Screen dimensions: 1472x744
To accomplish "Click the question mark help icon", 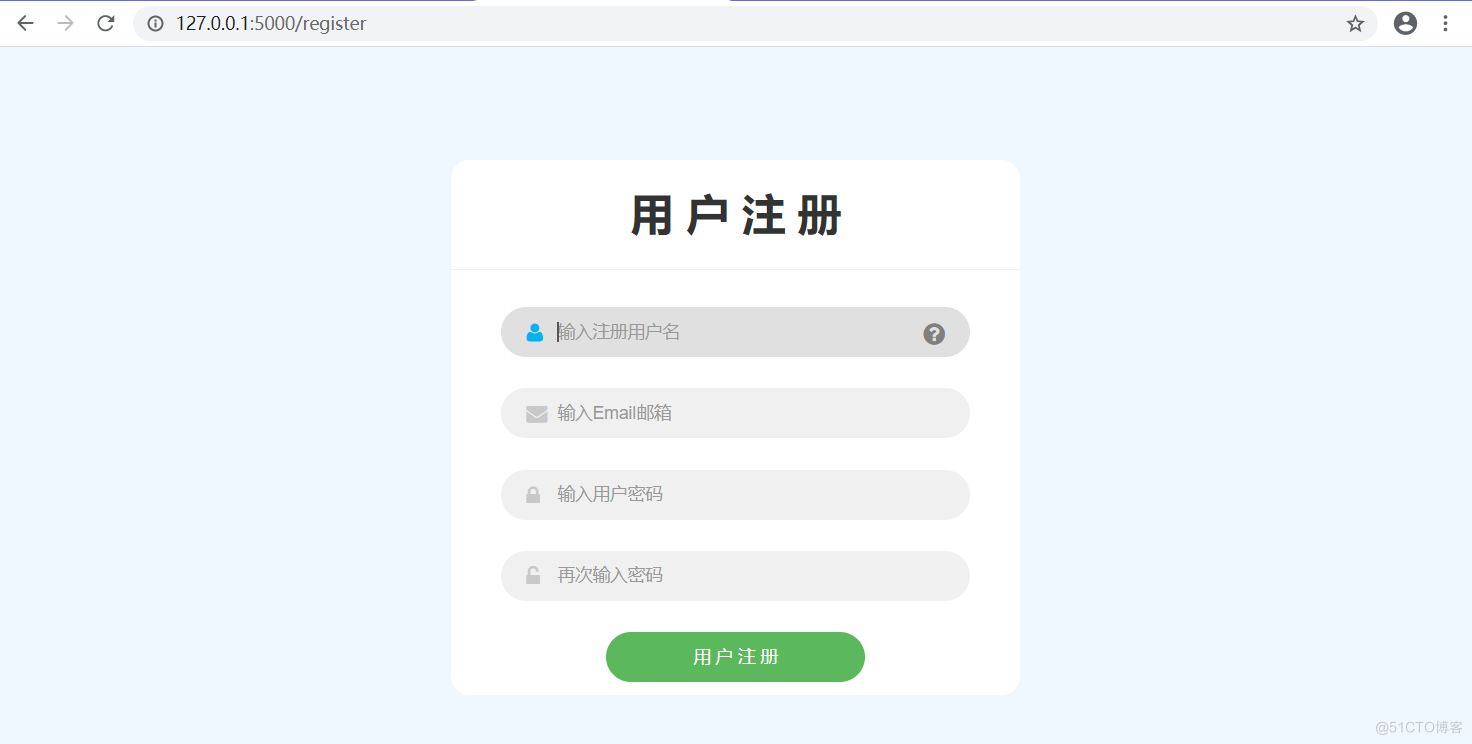I will [934, 334].
